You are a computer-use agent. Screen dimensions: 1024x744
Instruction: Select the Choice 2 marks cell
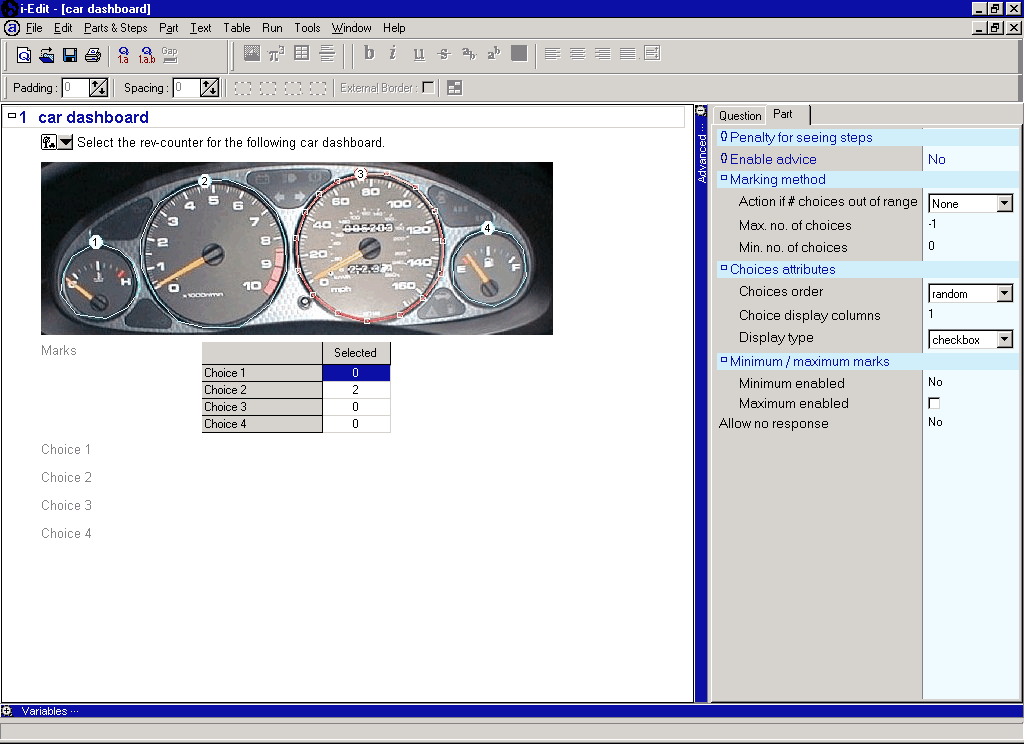356,390
